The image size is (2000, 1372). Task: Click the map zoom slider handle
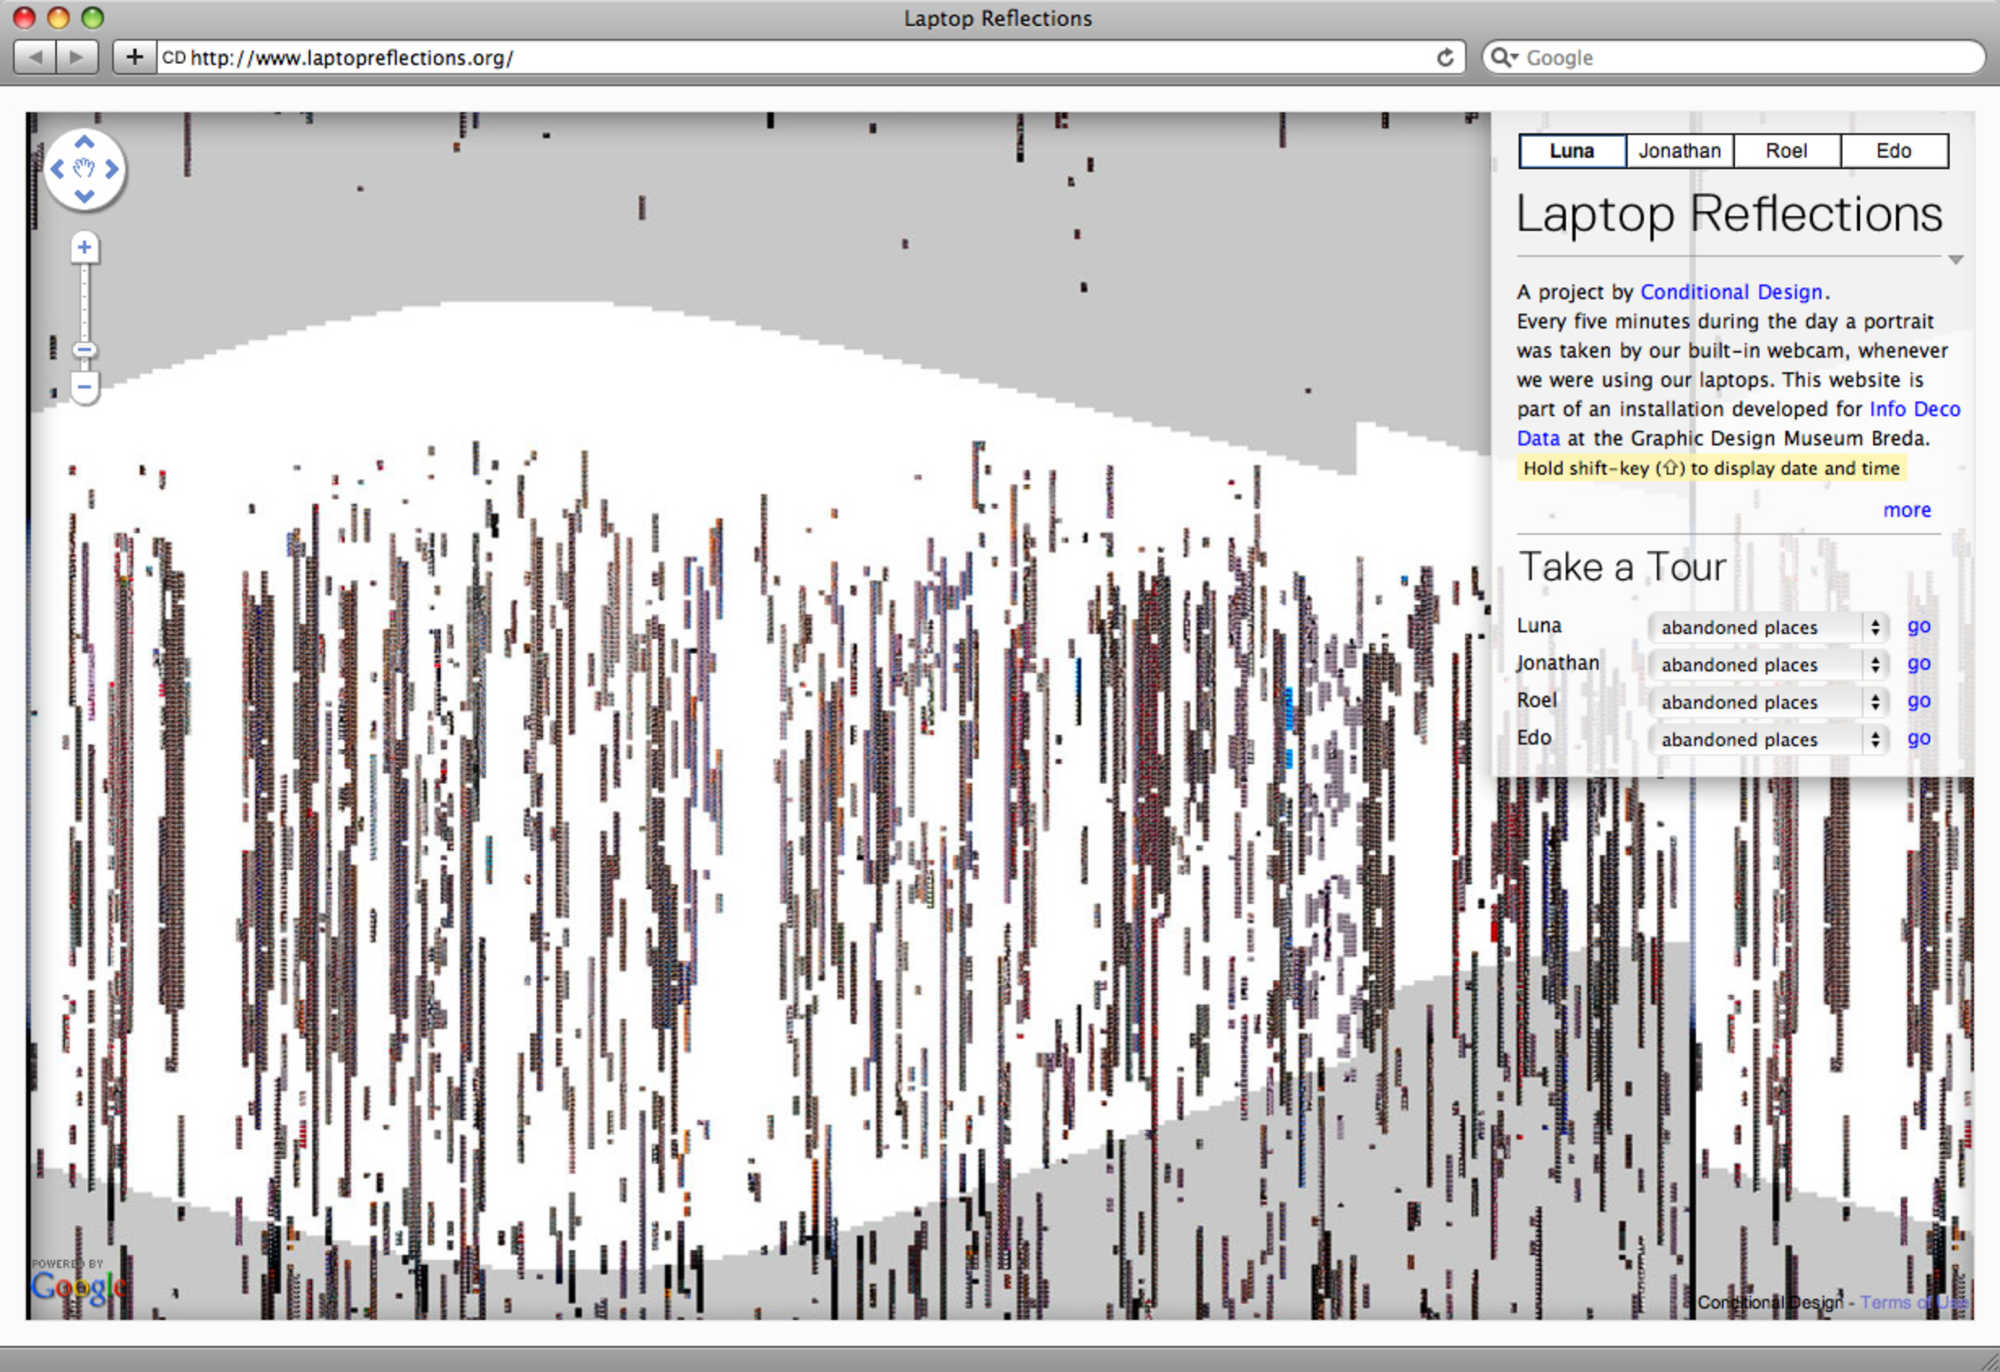[x=85, y=350]
